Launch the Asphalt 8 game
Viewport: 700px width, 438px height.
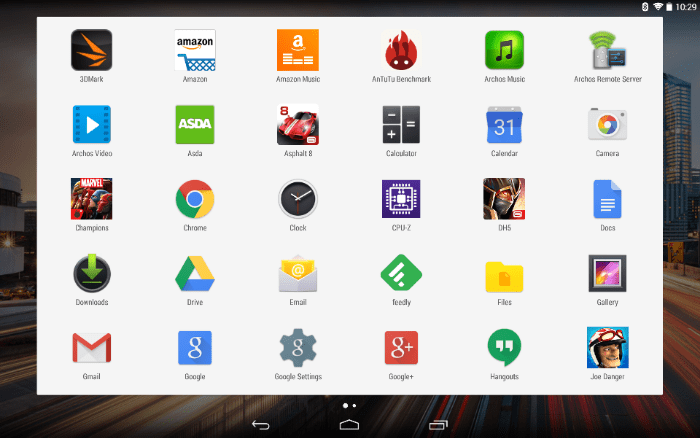(298, 125)
